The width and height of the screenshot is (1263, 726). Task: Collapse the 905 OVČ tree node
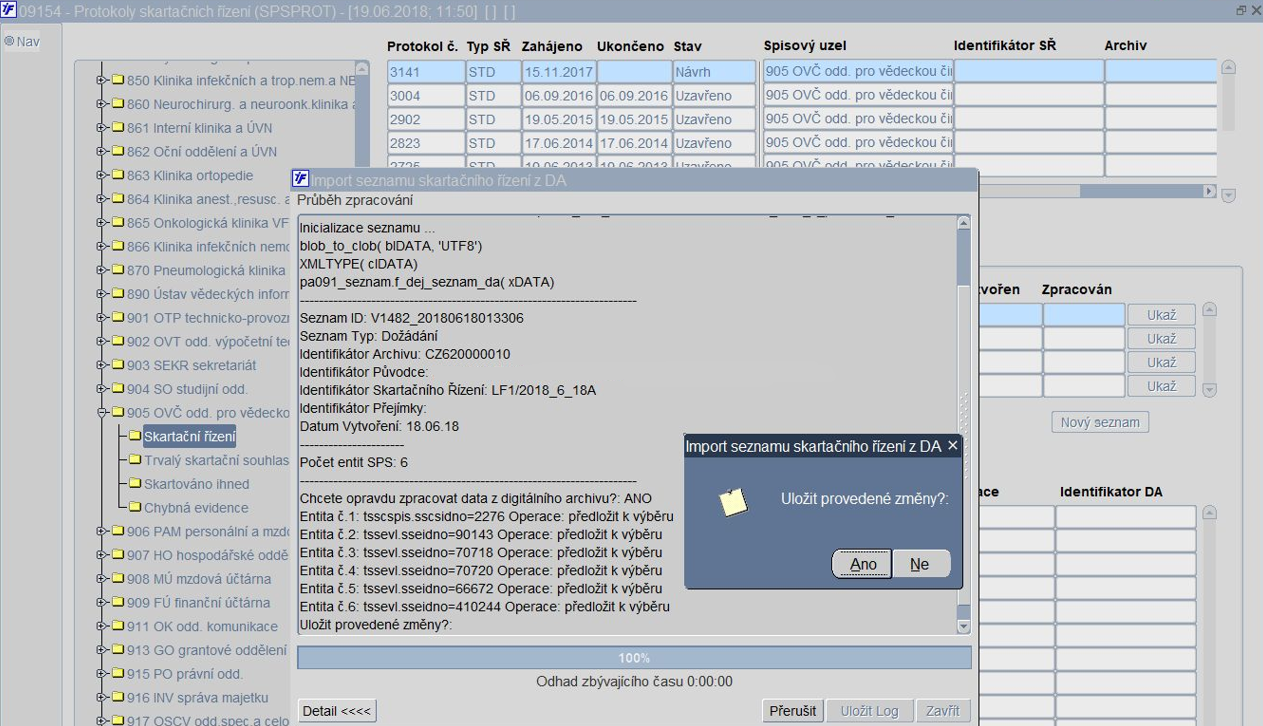(x=101, y=413)
